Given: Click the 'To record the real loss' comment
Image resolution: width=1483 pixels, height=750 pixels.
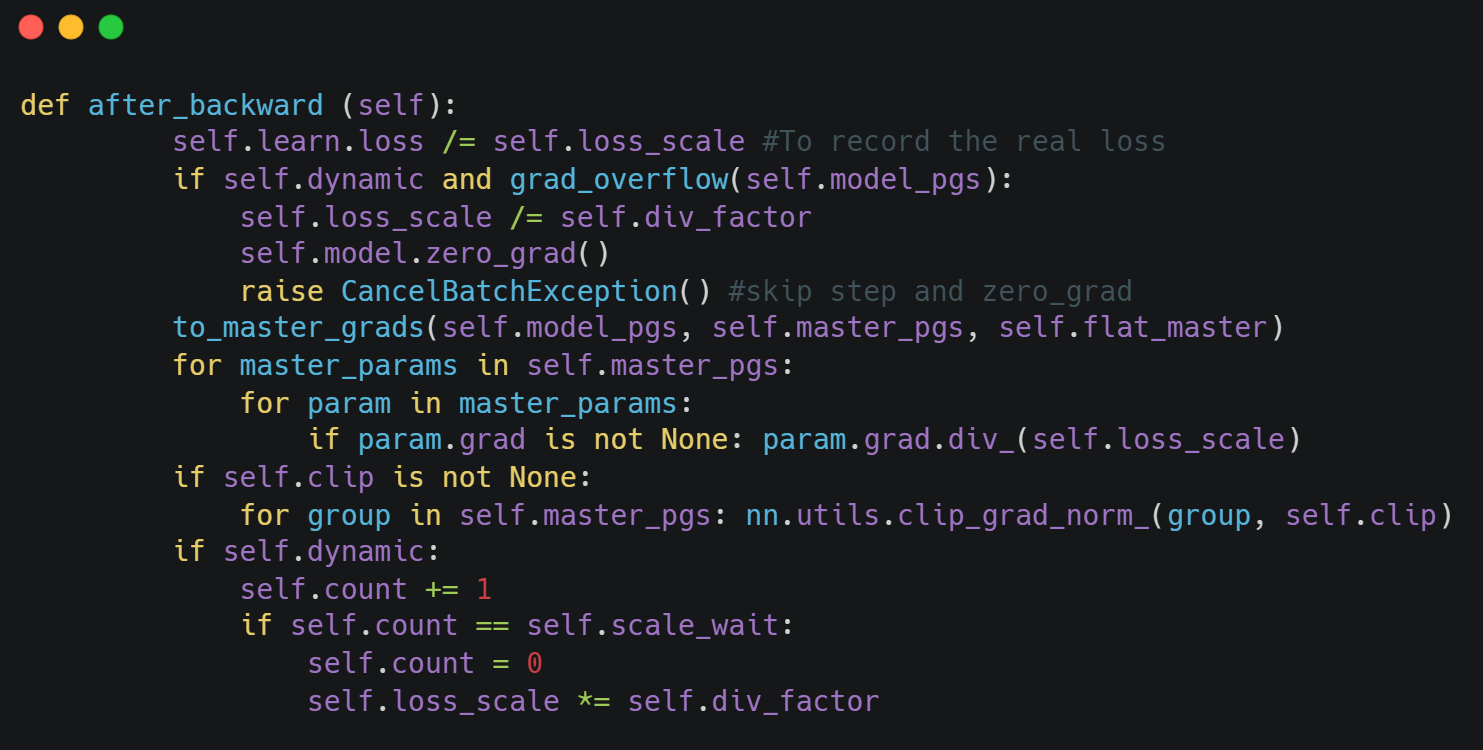Looking at the screenshot, I should point(964,142).
